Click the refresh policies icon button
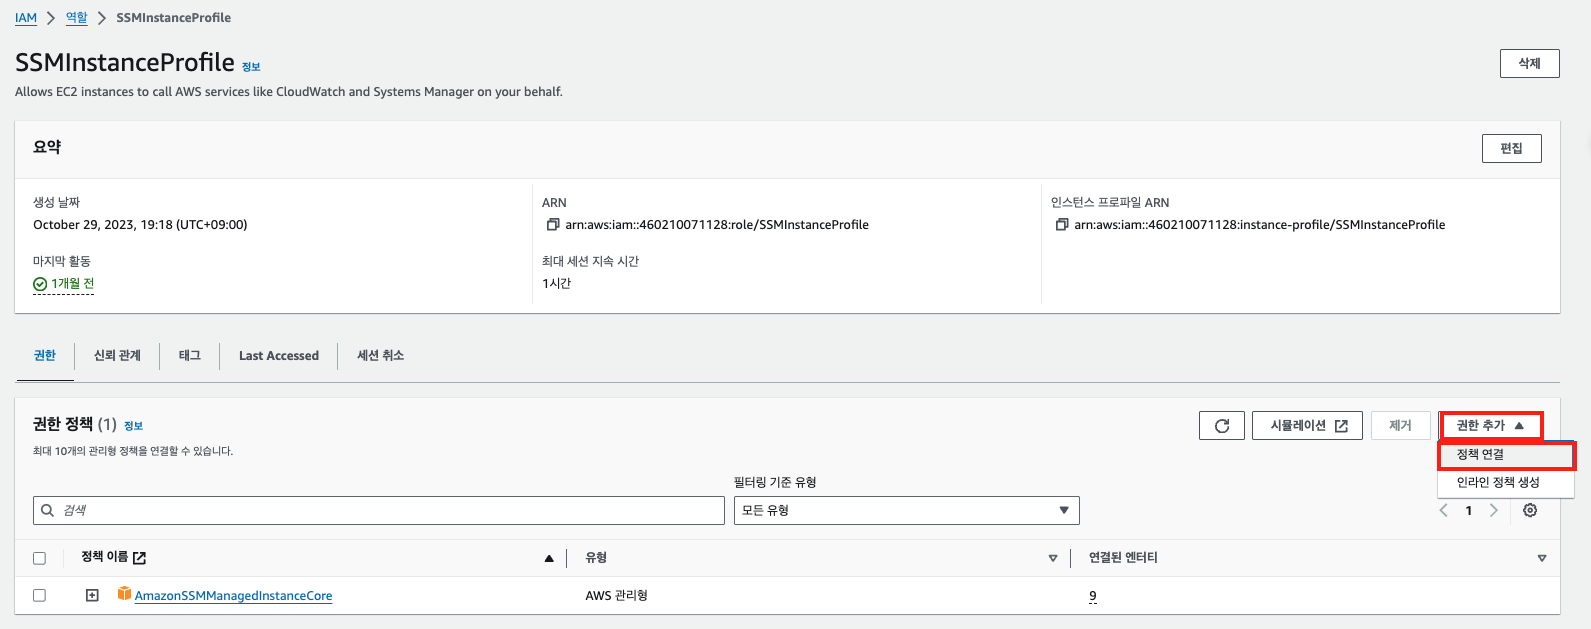 (x=1221, y=426)
